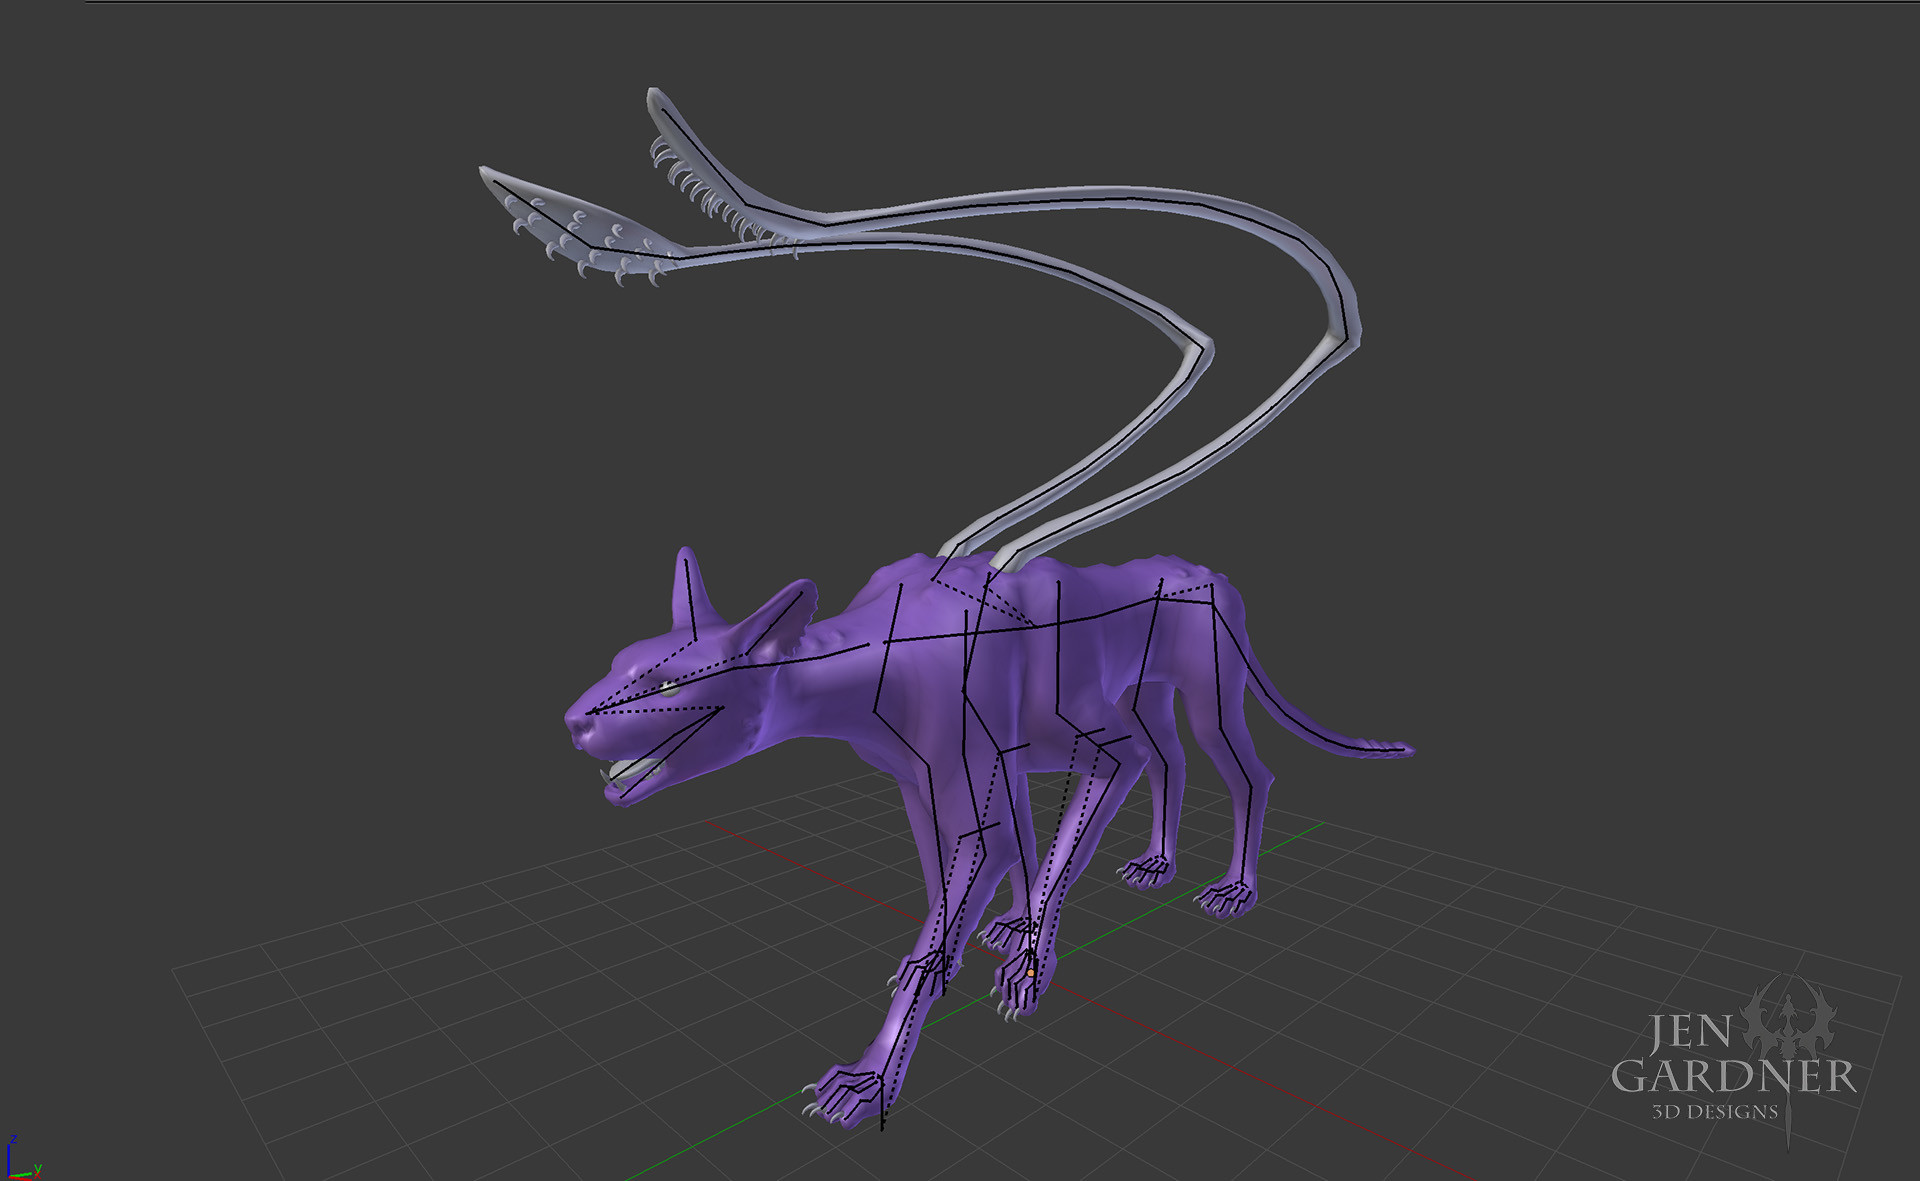The height and width of the screenshot is (1181, 1920).
Task: Click the blue Z axis label on the gizmo
Action: point(14,1139)
